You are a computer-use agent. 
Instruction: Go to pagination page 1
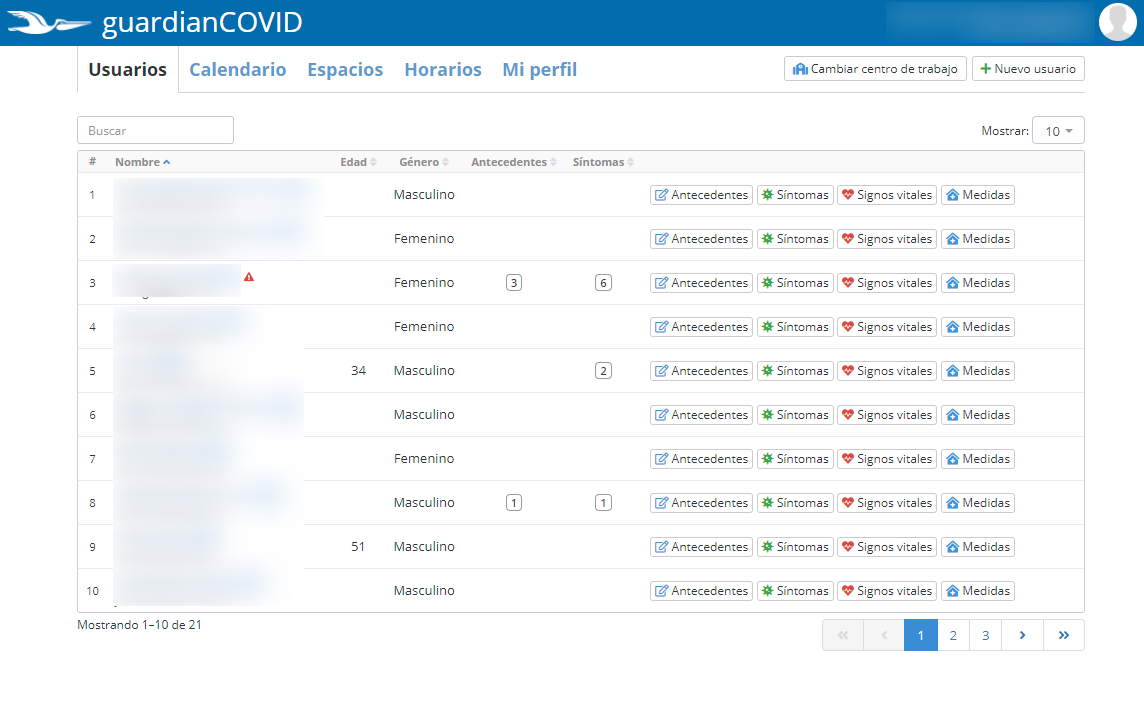tap(921, 635)
